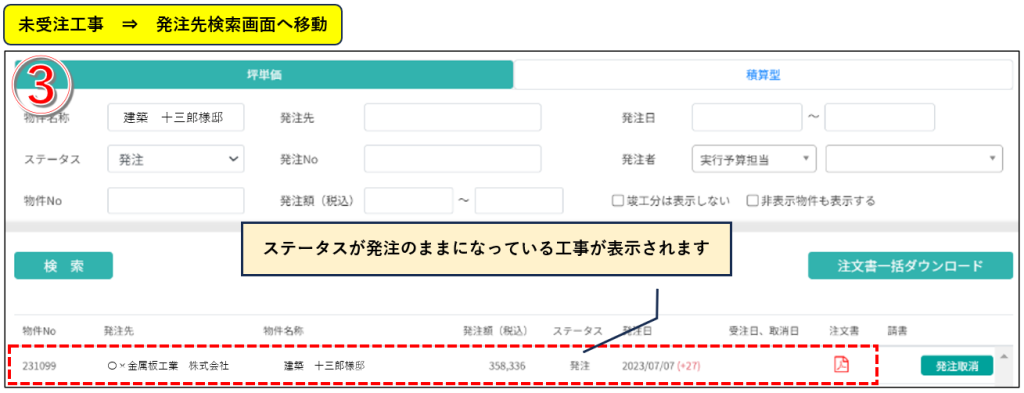Select 発注 status cell in results row
This screenshot has width=1024, height=393.
(x=579, y=366)
